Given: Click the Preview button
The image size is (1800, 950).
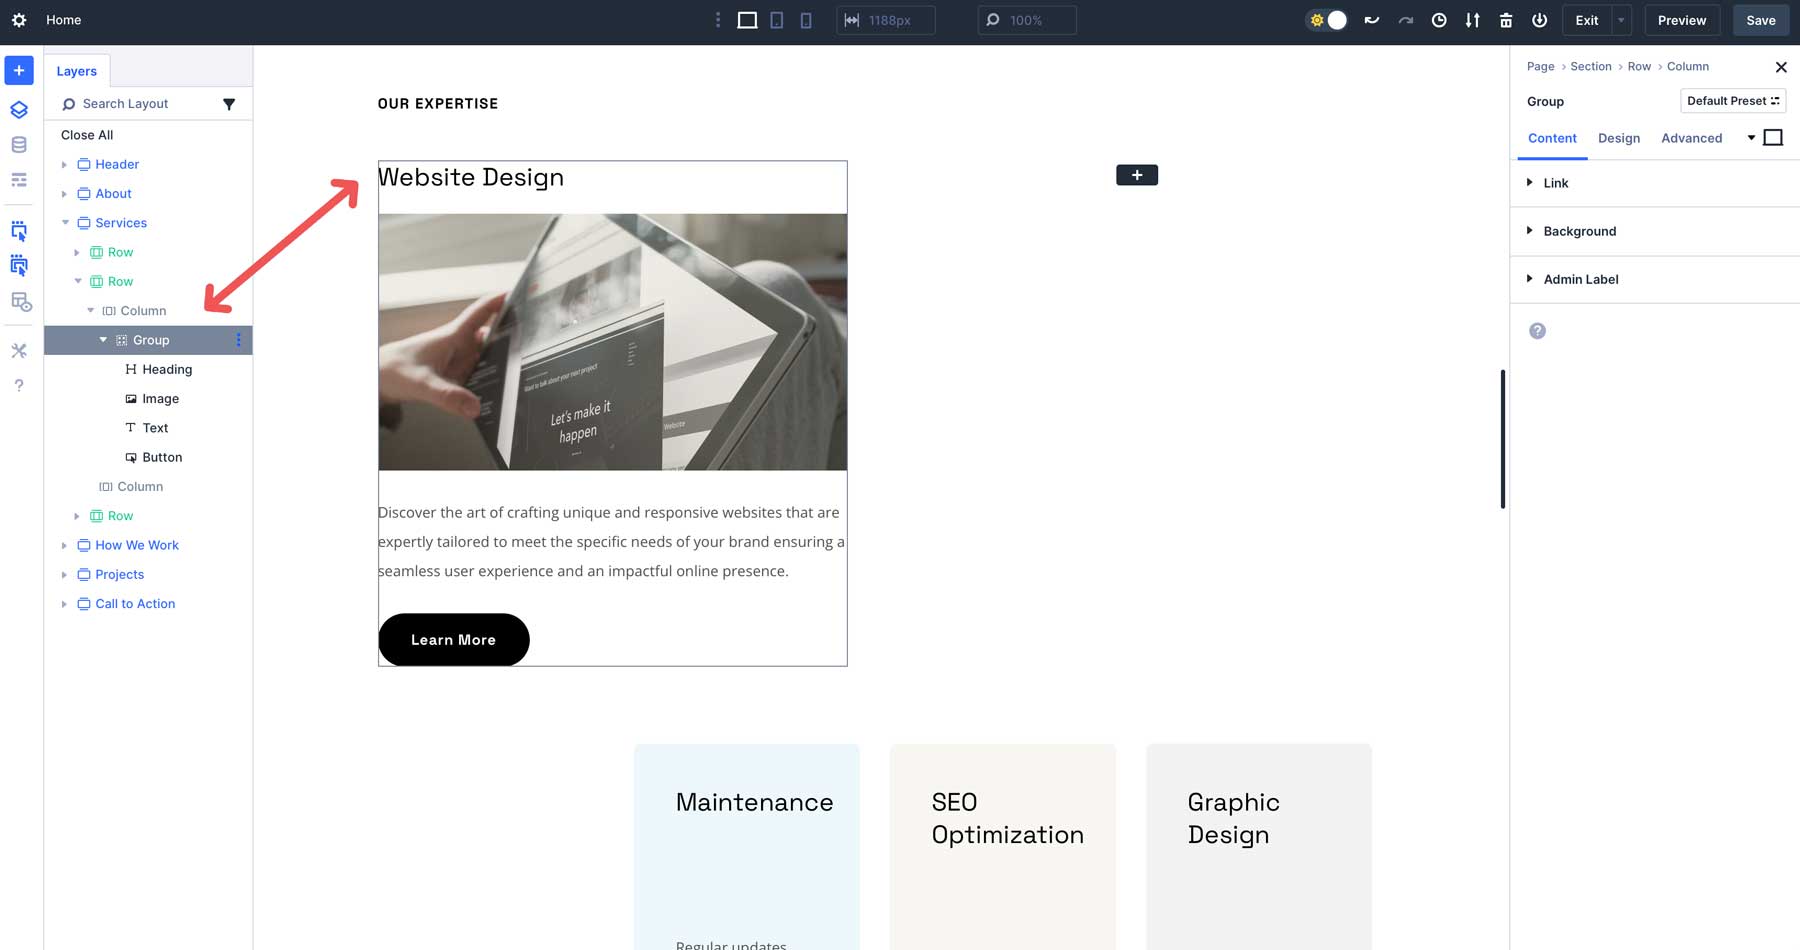Looking at the screenshot, I should click(x=1681, y=19).
